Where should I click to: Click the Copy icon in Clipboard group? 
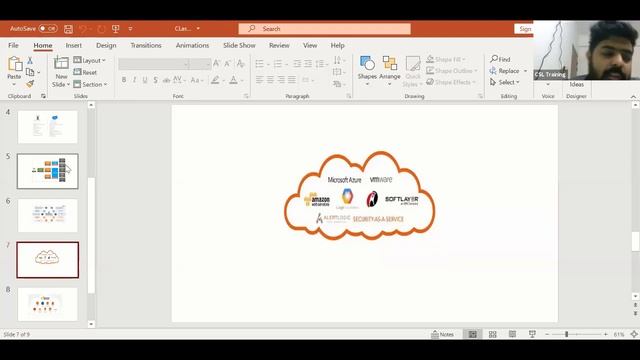(30, 72)
